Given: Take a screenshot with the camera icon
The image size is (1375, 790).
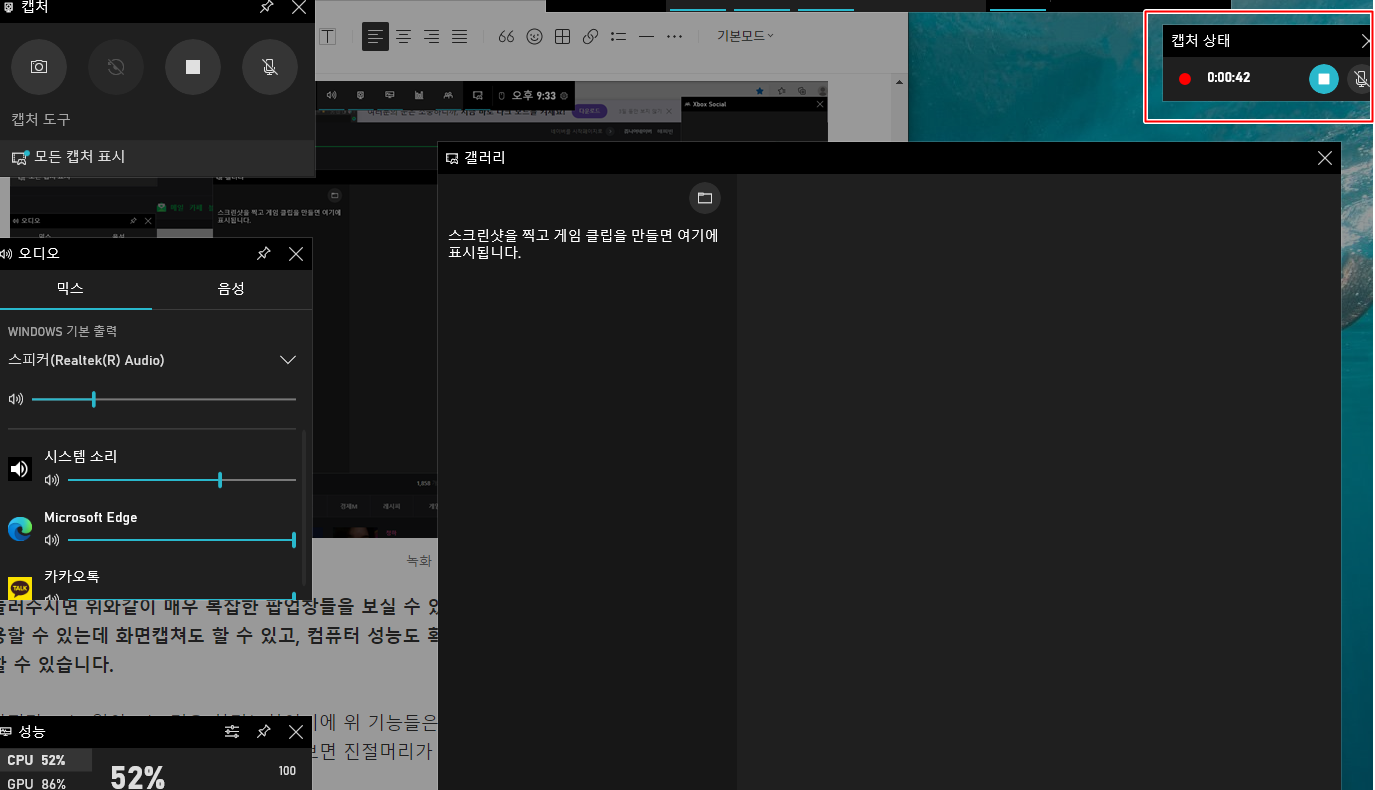Looking at the screenshot, I should (38, 67).
